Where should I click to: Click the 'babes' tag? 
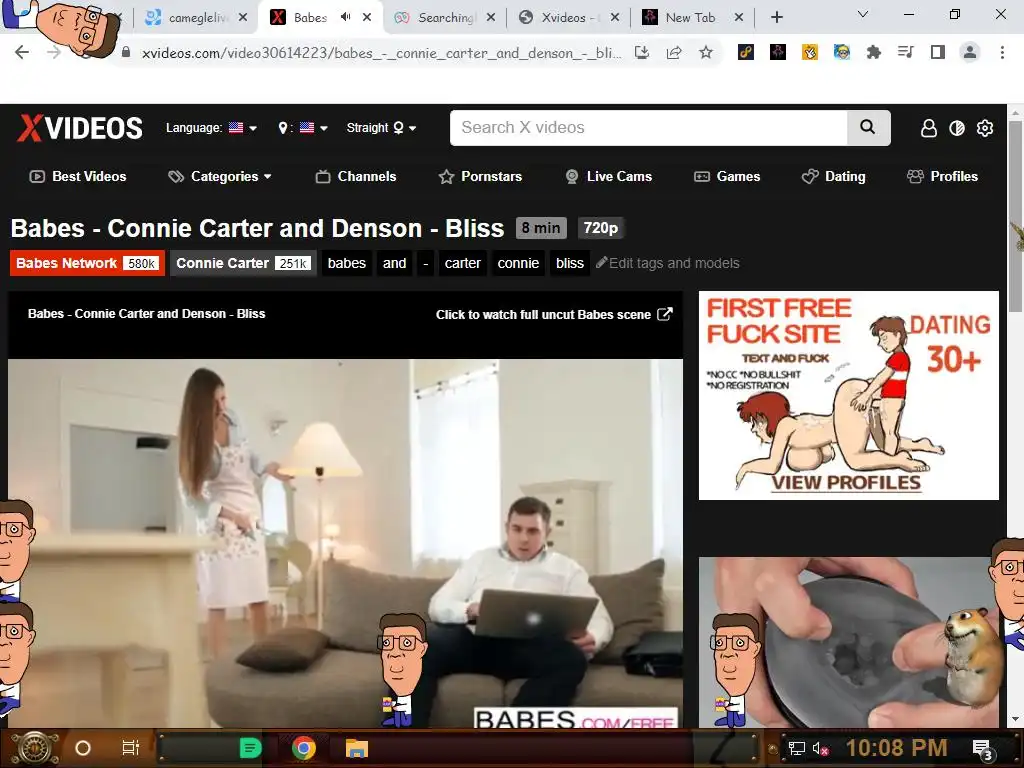click(x=347, y=263)
